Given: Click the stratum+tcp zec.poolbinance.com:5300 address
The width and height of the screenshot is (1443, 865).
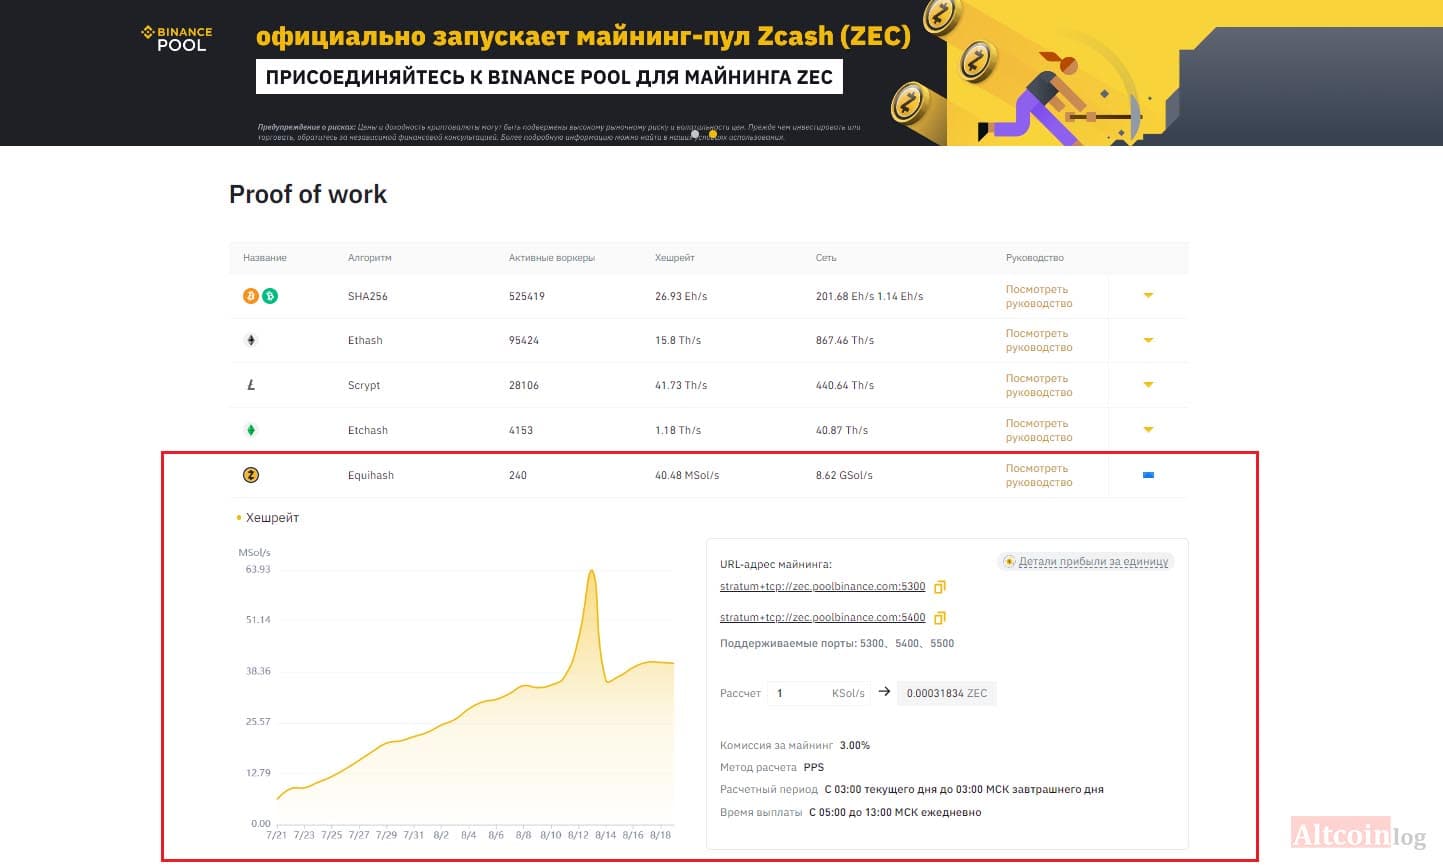Looking at the screenshot, I should pos(823,587).
